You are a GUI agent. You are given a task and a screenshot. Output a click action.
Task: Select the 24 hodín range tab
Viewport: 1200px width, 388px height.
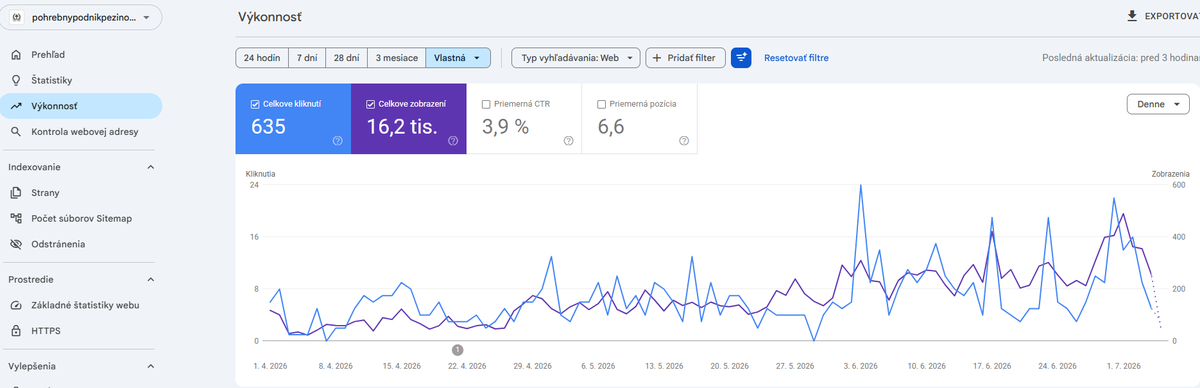(x=262, y=58)
